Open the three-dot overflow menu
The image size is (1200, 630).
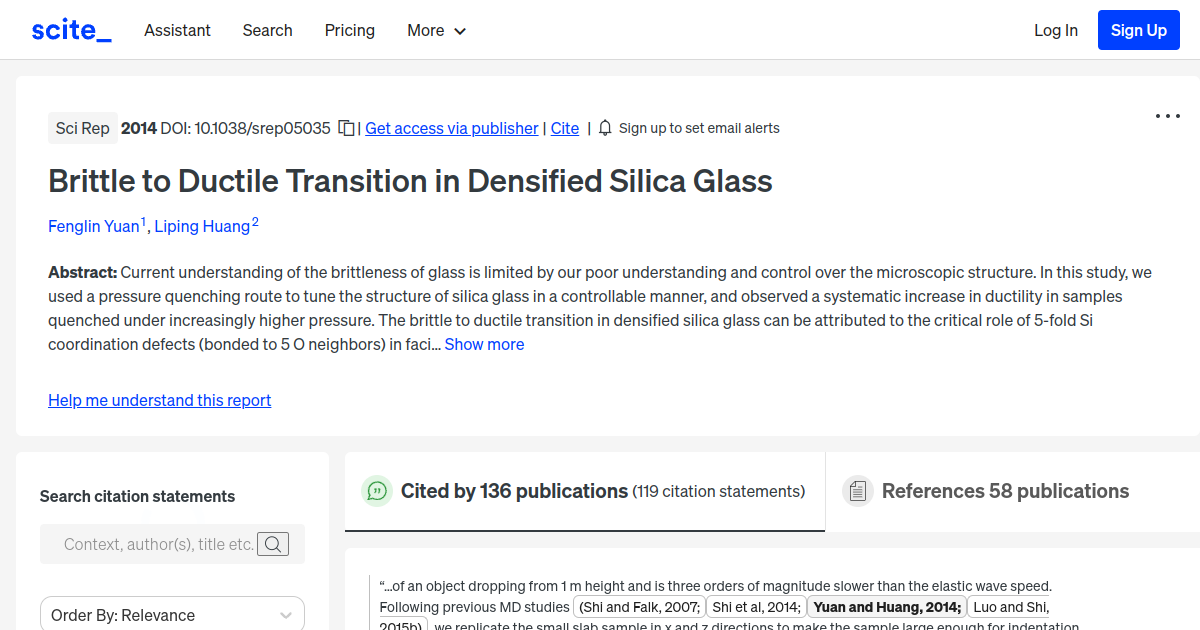tap(1167, 116)
